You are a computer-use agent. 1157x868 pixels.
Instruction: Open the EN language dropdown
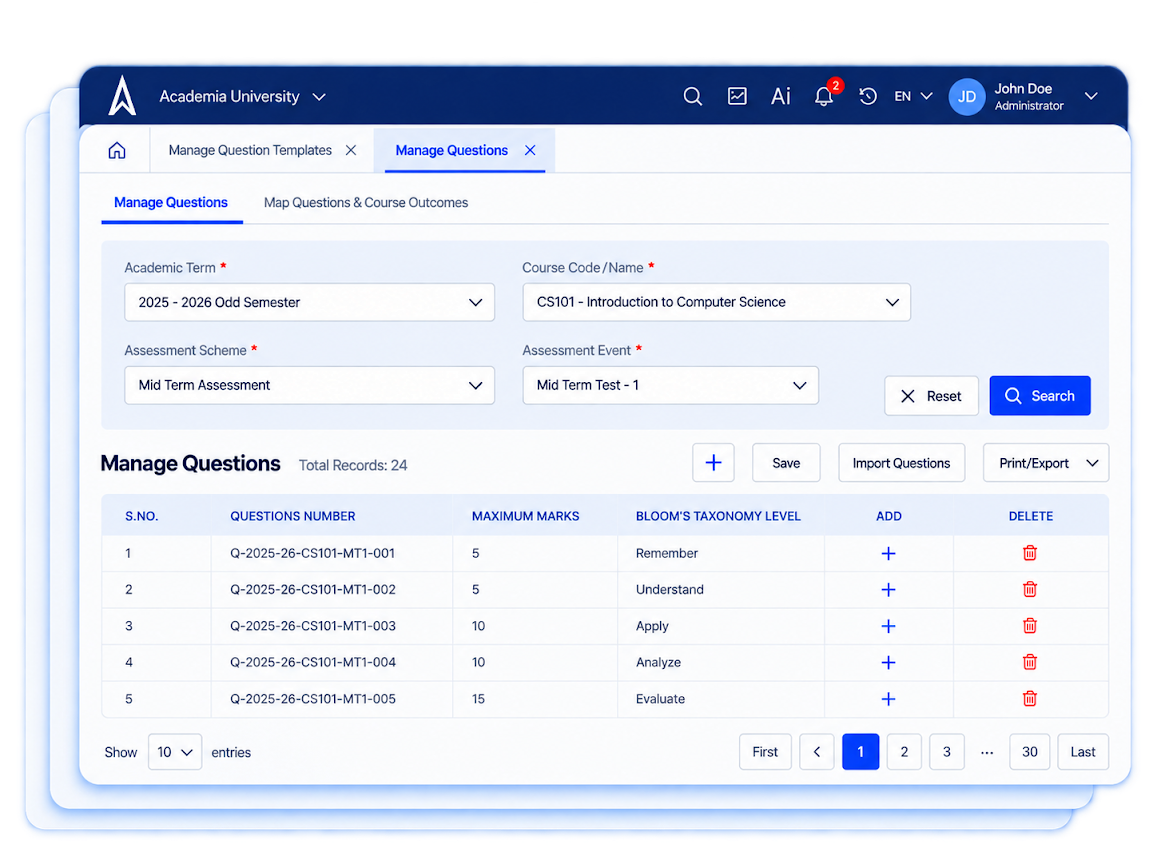913,96
